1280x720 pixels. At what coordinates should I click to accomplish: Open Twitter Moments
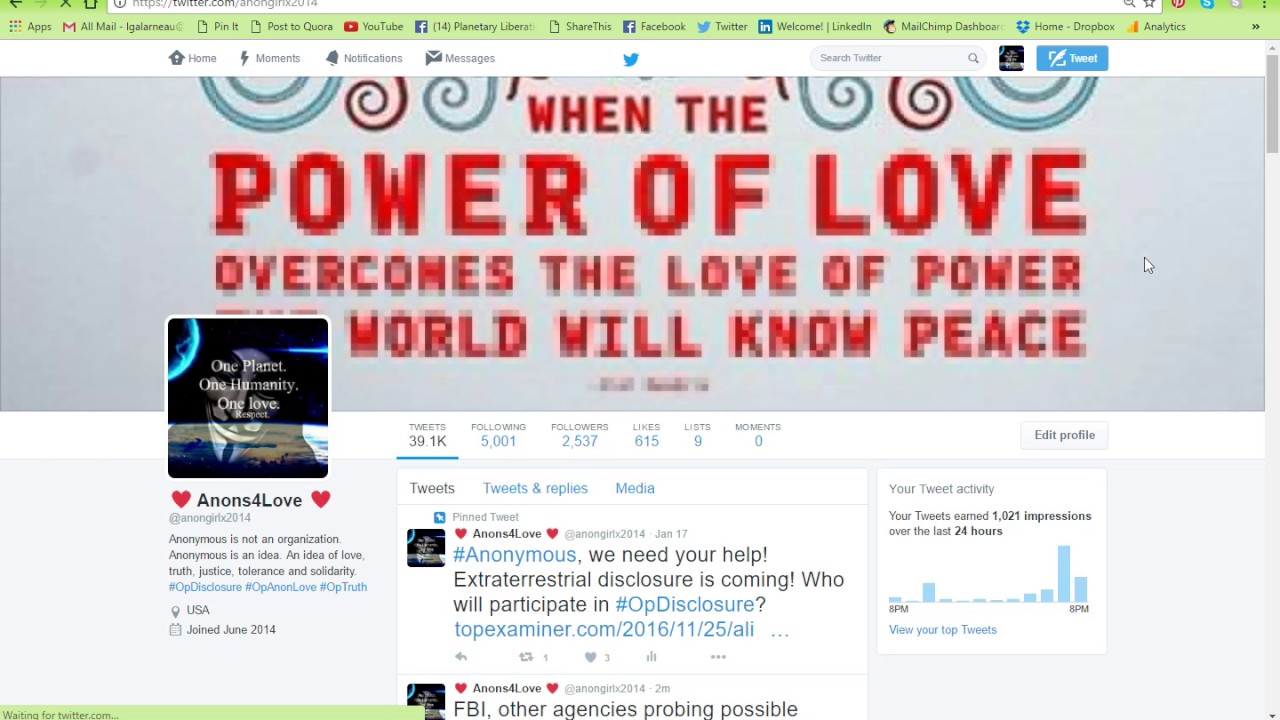[269, 58]
